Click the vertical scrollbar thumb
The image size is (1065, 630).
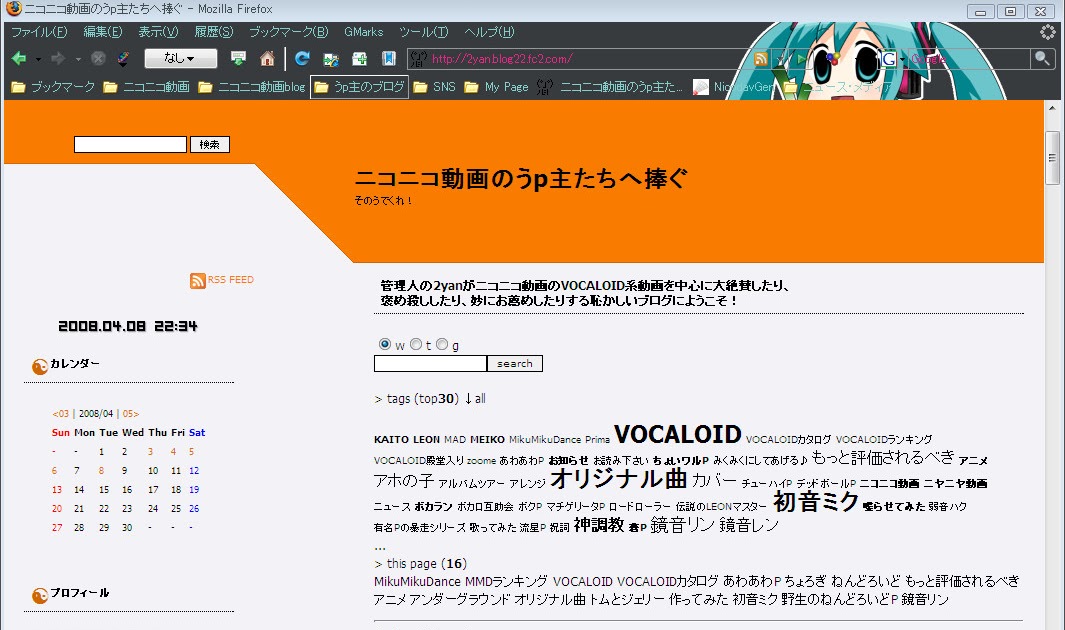pyautogui.click(x=1053, y=158)
